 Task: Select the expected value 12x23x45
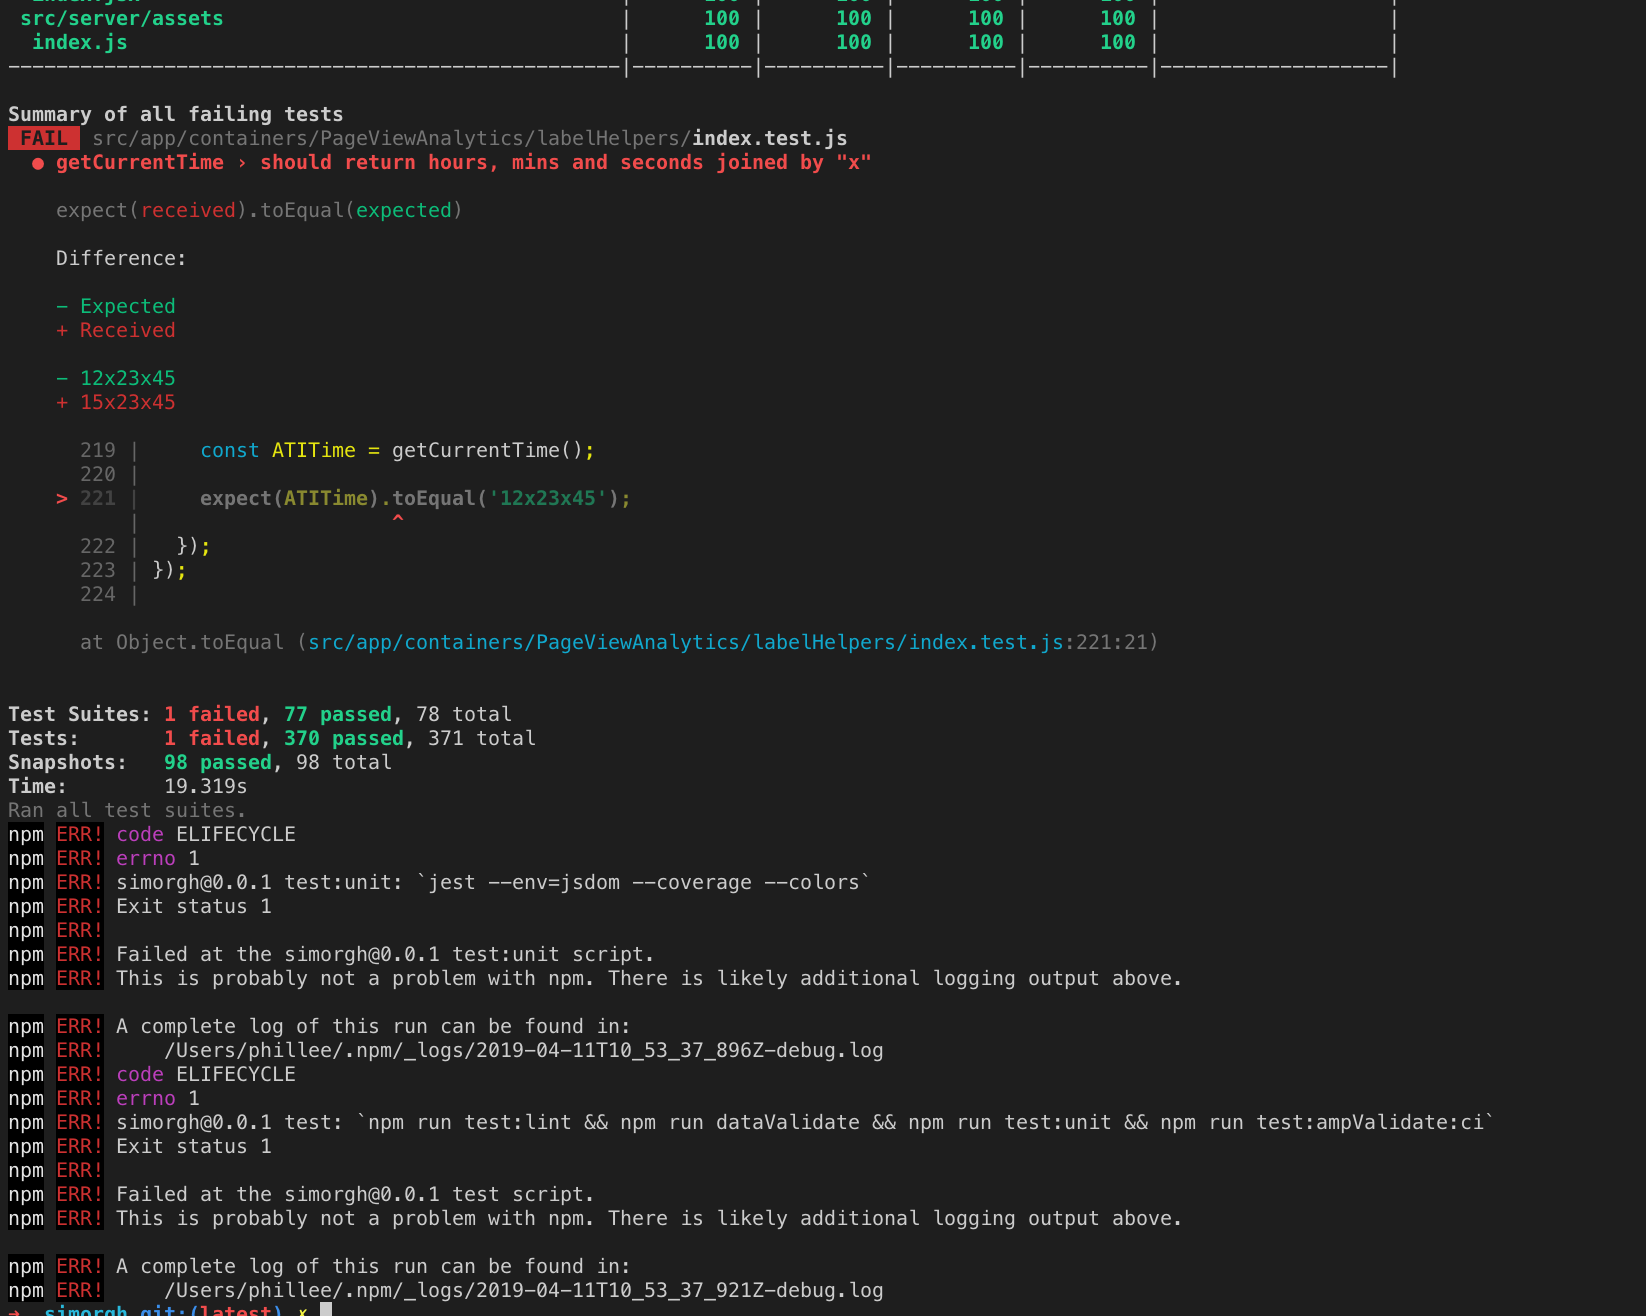point(127,378)
